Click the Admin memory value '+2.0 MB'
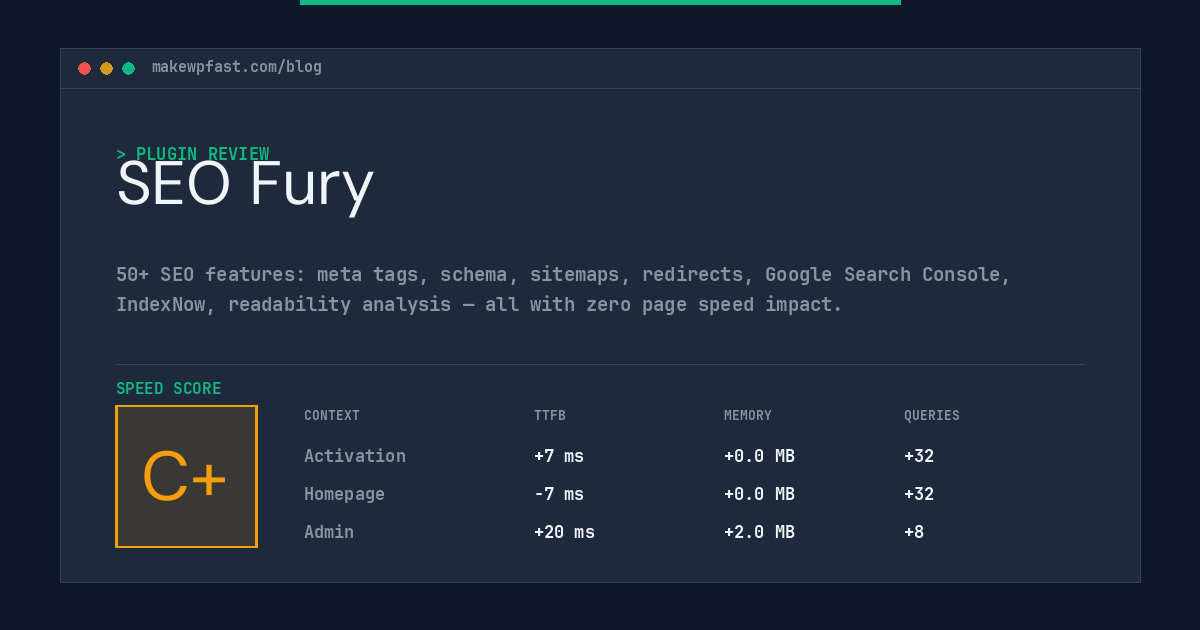 pos(759,532)
